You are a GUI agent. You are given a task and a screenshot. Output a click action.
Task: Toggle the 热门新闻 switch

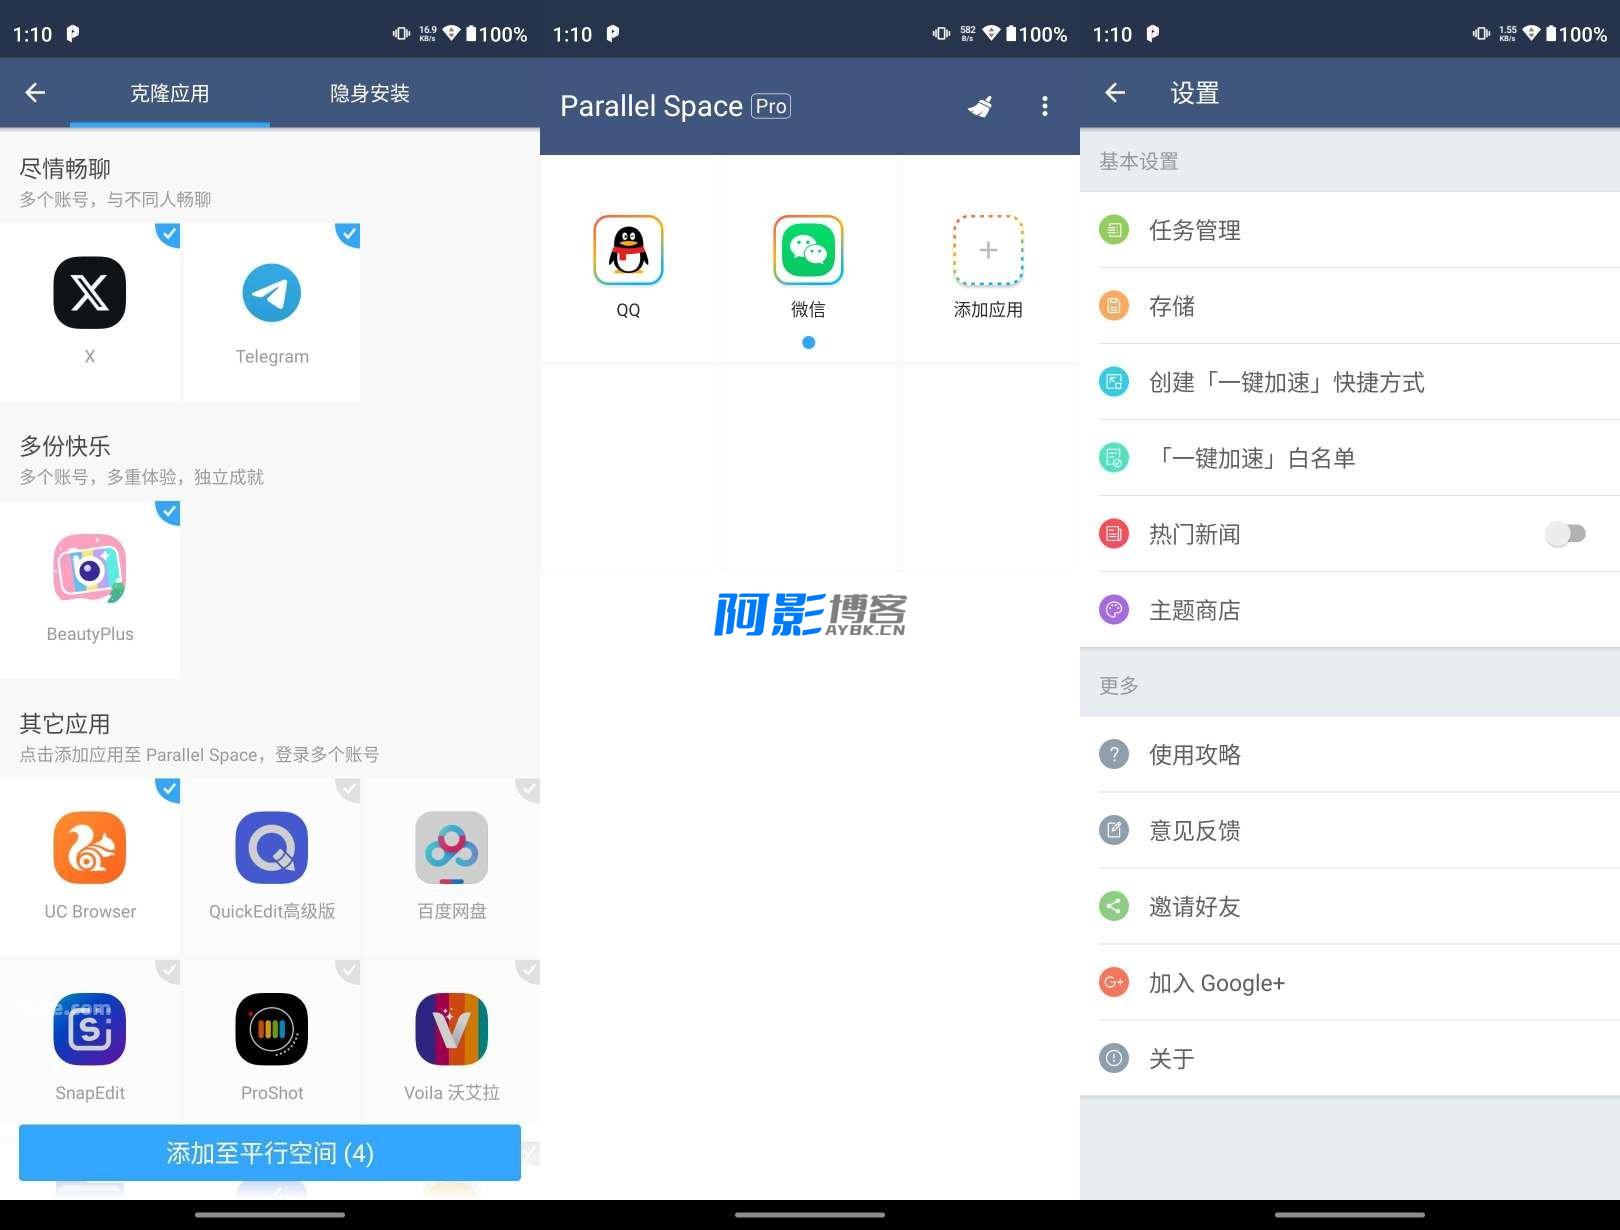(x=1565, y=534)
